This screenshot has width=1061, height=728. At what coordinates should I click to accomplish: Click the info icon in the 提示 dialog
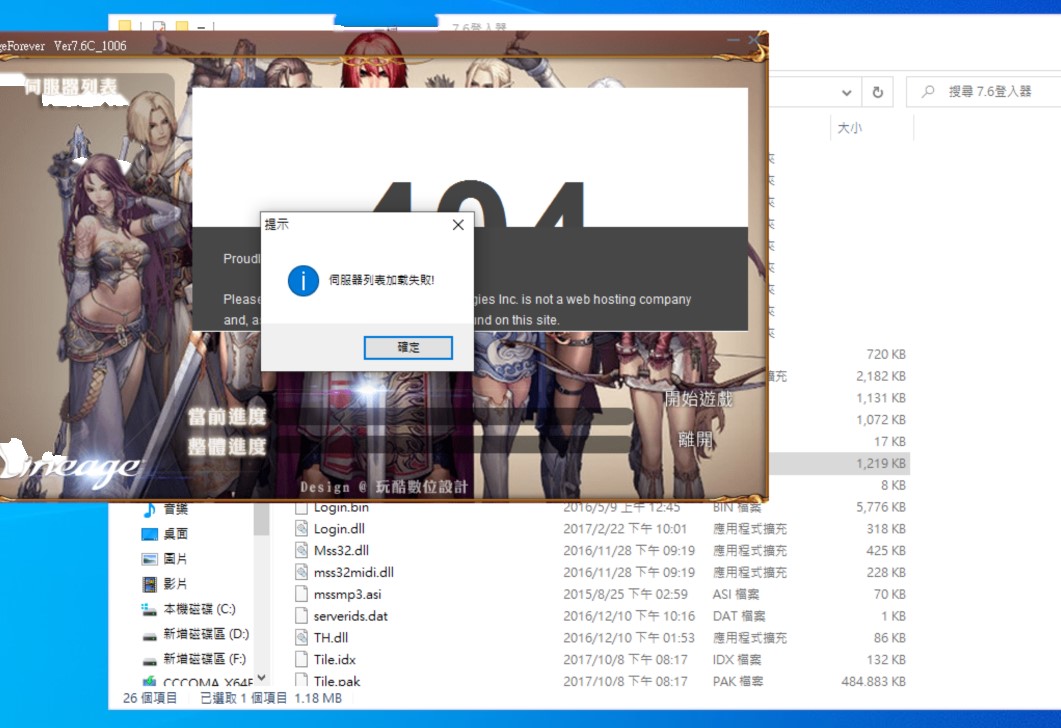[x=303, y=280]
